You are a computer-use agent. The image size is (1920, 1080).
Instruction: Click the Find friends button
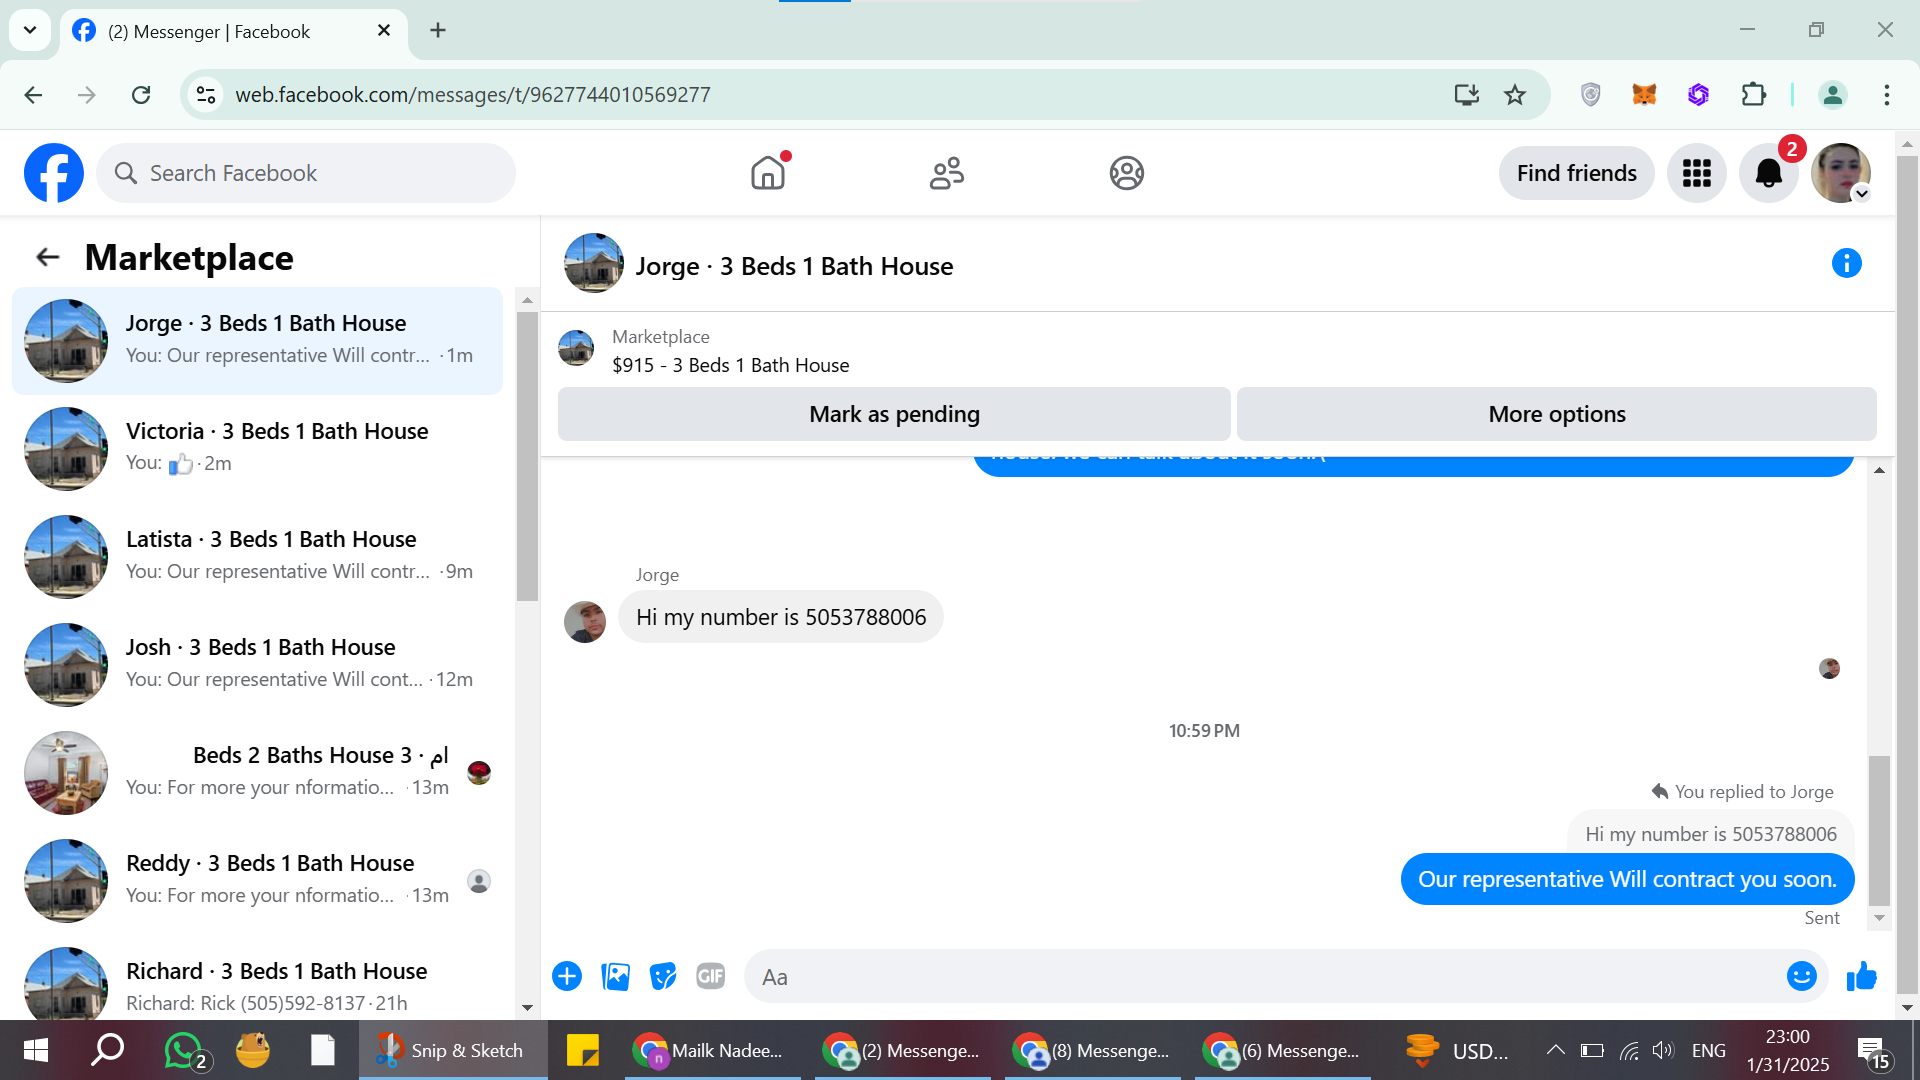pyautogui.click(x=1576, y=173)
